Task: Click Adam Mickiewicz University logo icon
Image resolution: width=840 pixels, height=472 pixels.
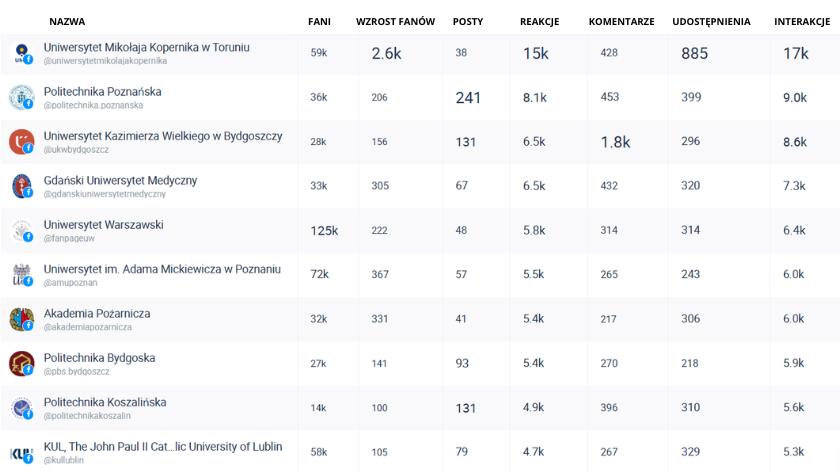Action: point(21,275)
